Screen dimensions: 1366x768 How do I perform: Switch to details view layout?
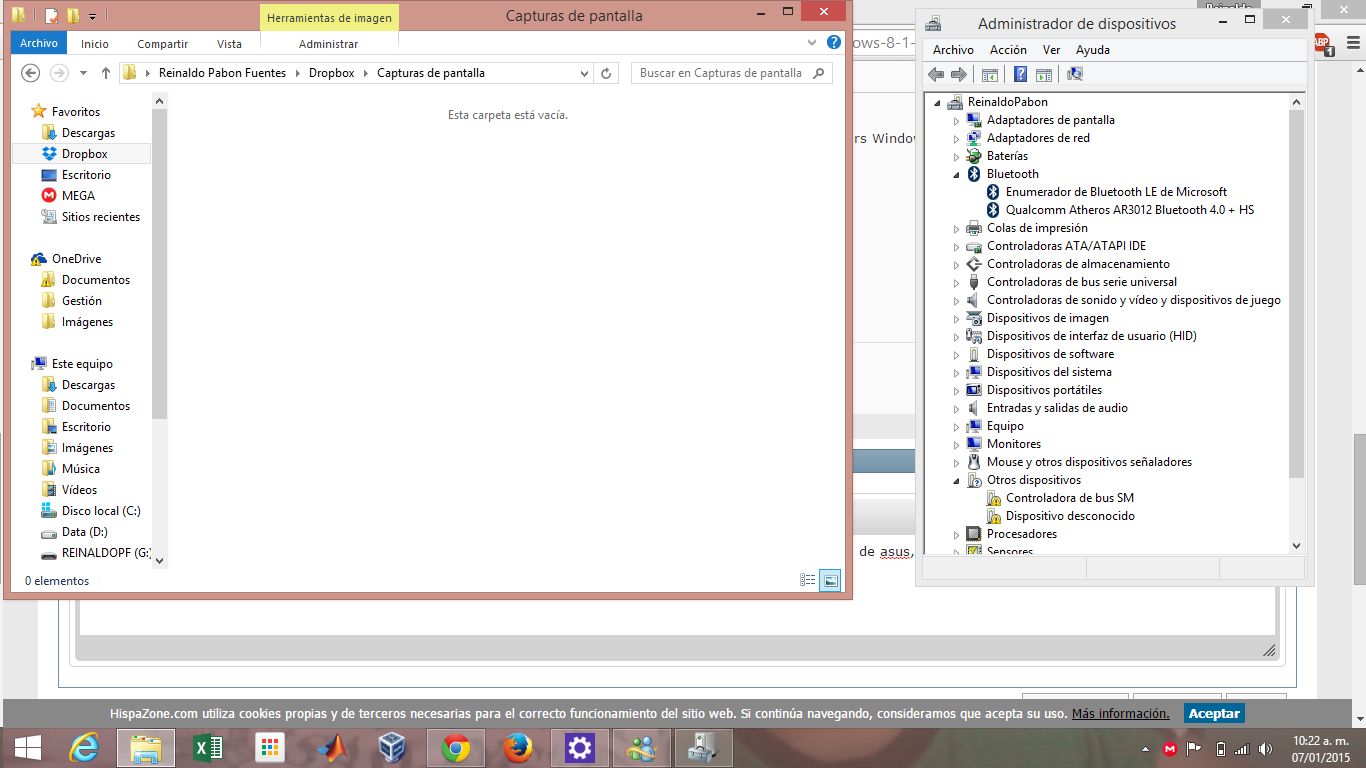808,580
